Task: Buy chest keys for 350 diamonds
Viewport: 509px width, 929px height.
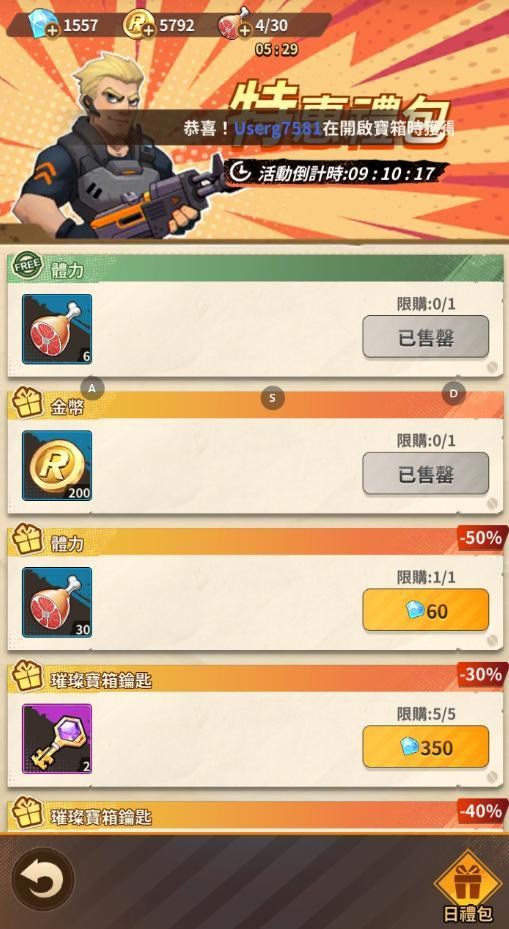Action: [425, 747]
